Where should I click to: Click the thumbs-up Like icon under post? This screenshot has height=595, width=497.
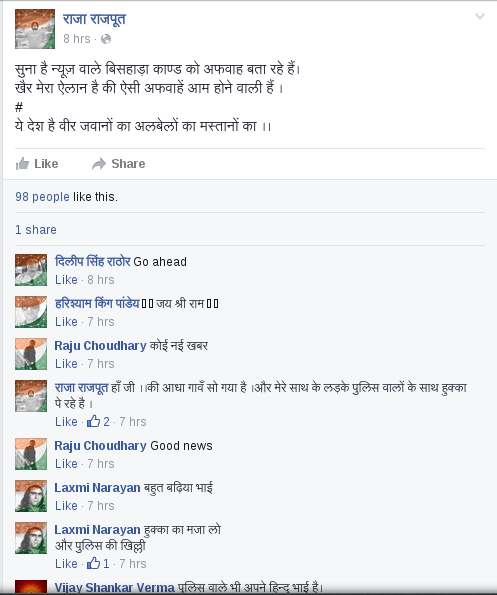[22, 164]
